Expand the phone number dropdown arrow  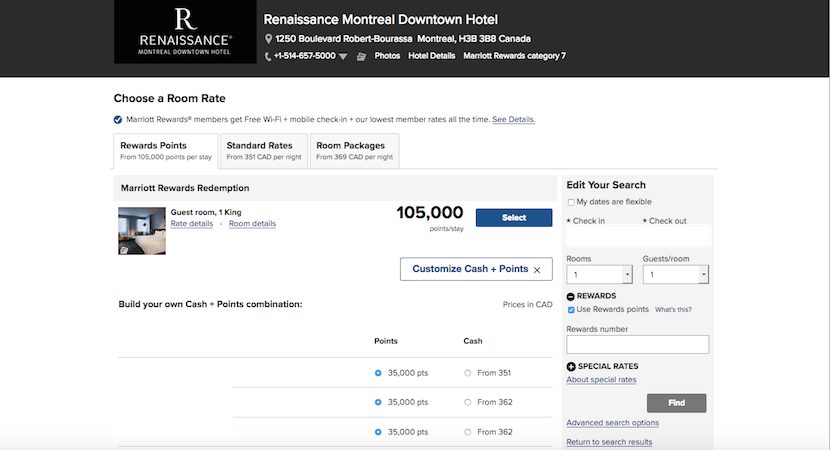(343, 57)
